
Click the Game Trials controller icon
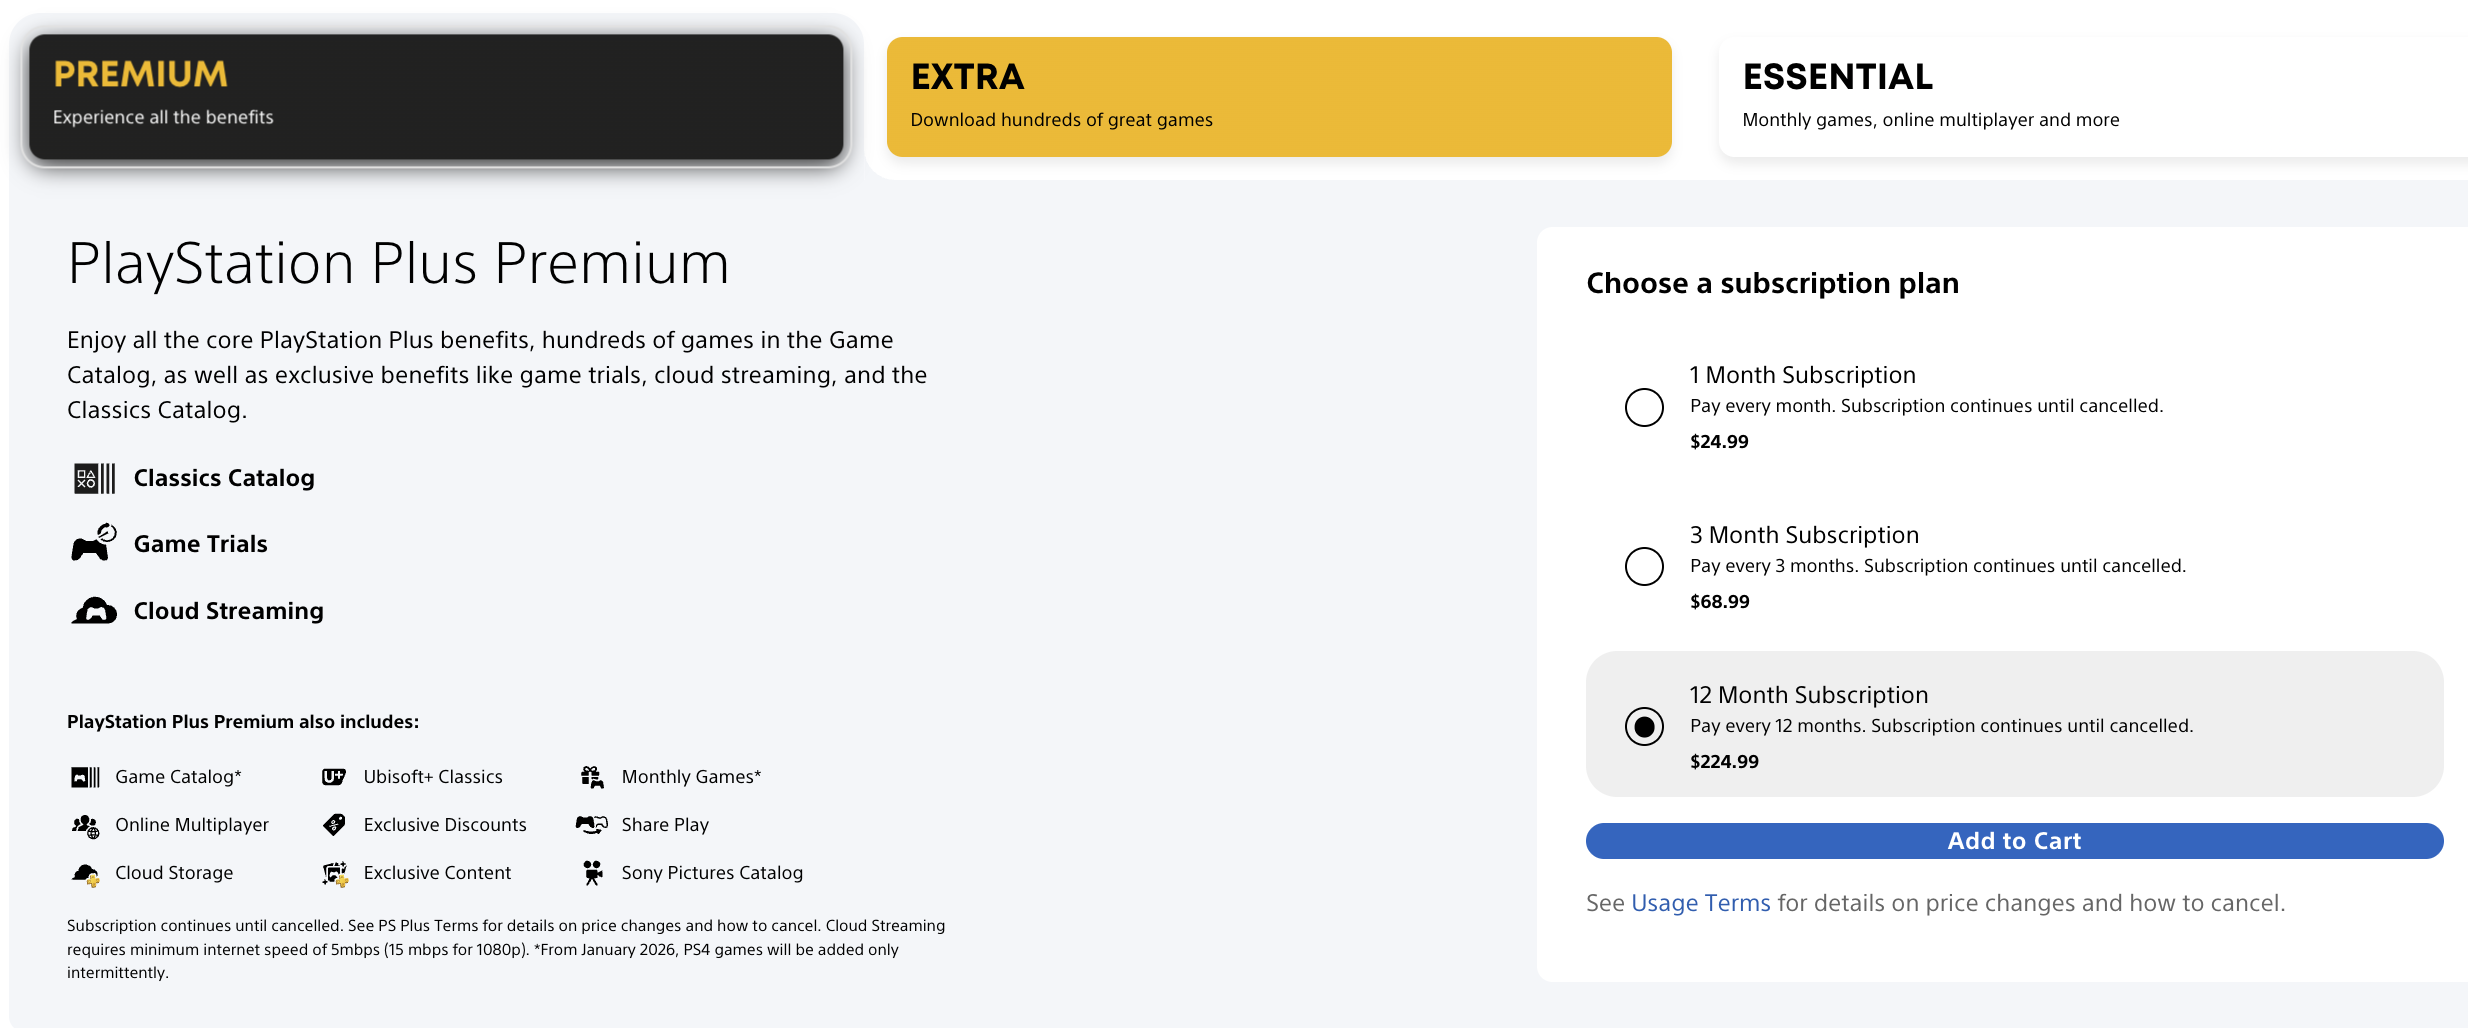click(94, 544)
